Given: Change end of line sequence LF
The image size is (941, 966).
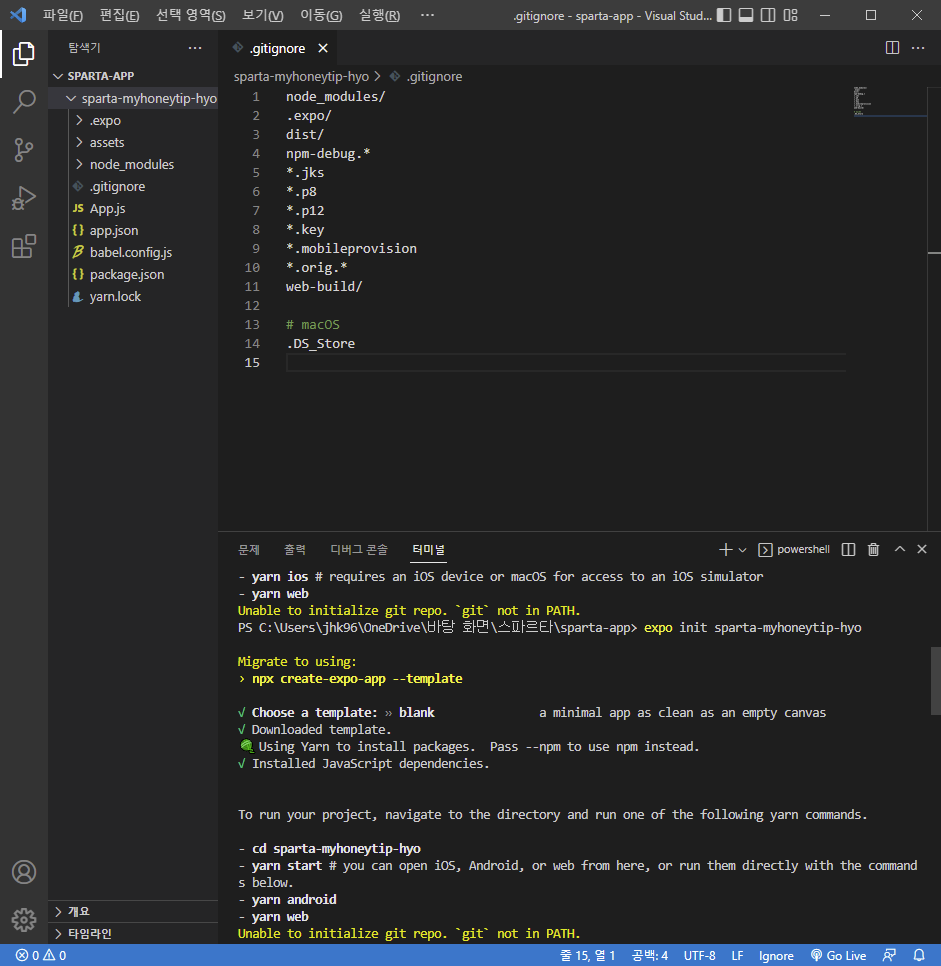Looking at the screenshot, I should coord(737,956).
